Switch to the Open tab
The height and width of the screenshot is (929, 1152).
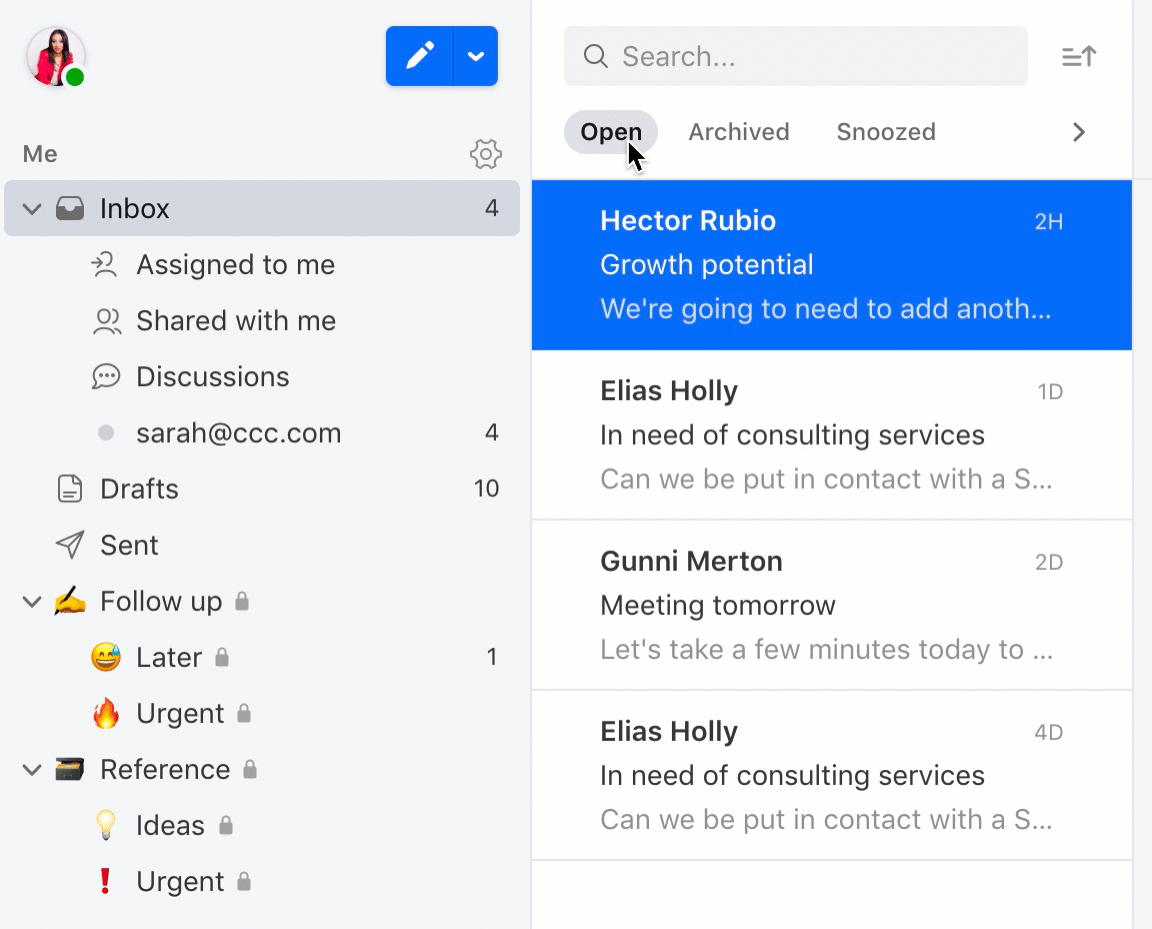[x=611, y=132]
